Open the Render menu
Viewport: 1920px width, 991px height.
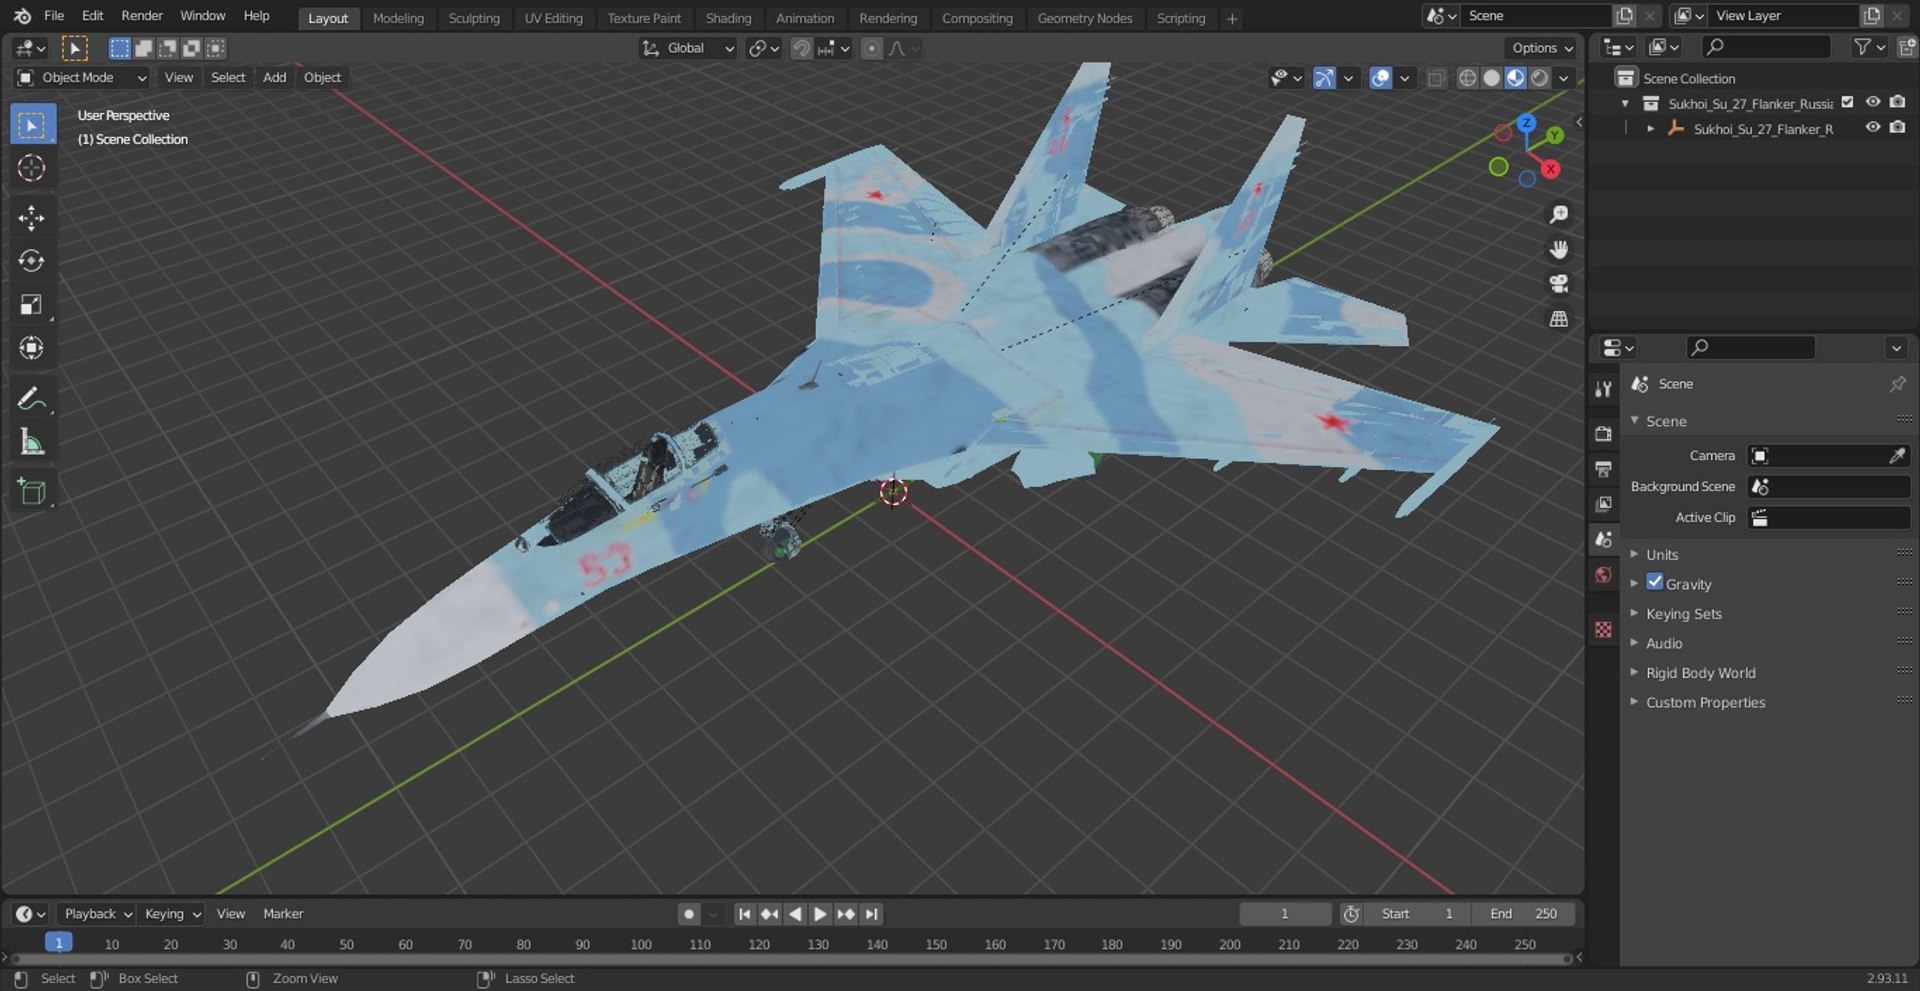click(x=142, y=16)
